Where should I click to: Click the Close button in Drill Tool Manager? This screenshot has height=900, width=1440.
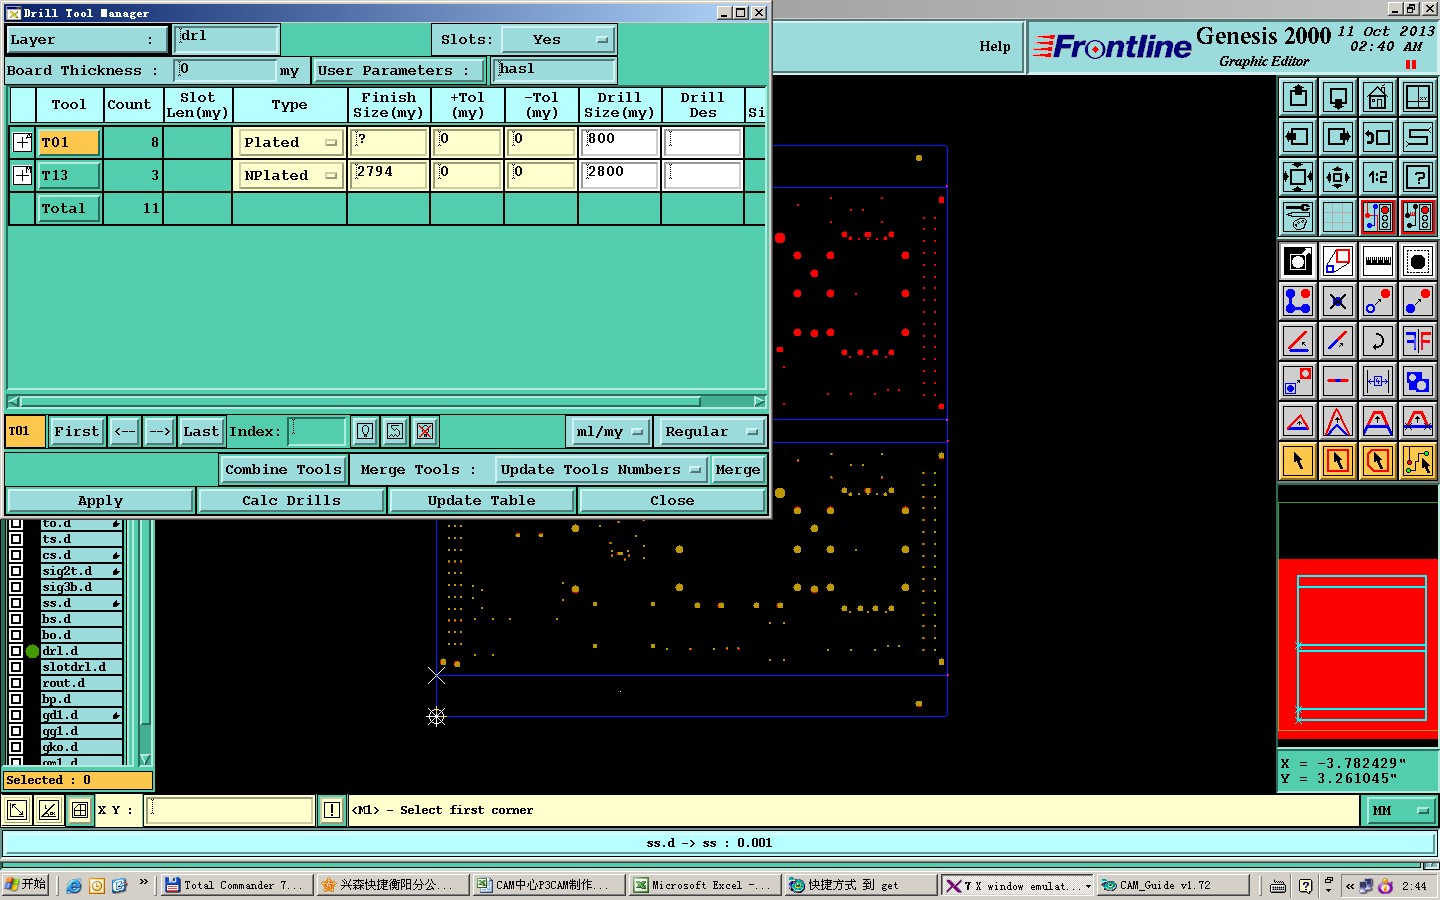click(x=672, y=501)
